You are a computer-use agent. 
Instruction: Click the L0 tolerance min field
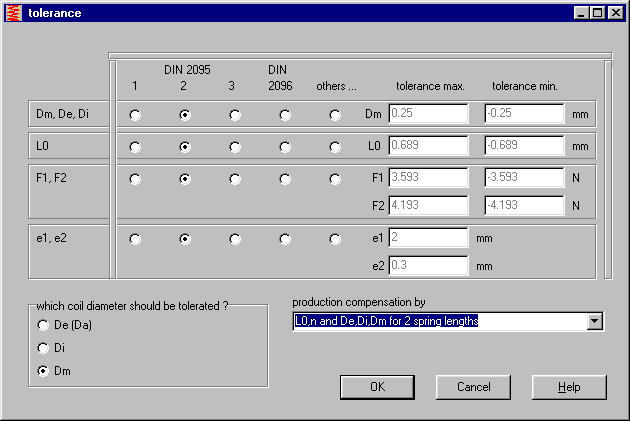click(x=524, y=146)
